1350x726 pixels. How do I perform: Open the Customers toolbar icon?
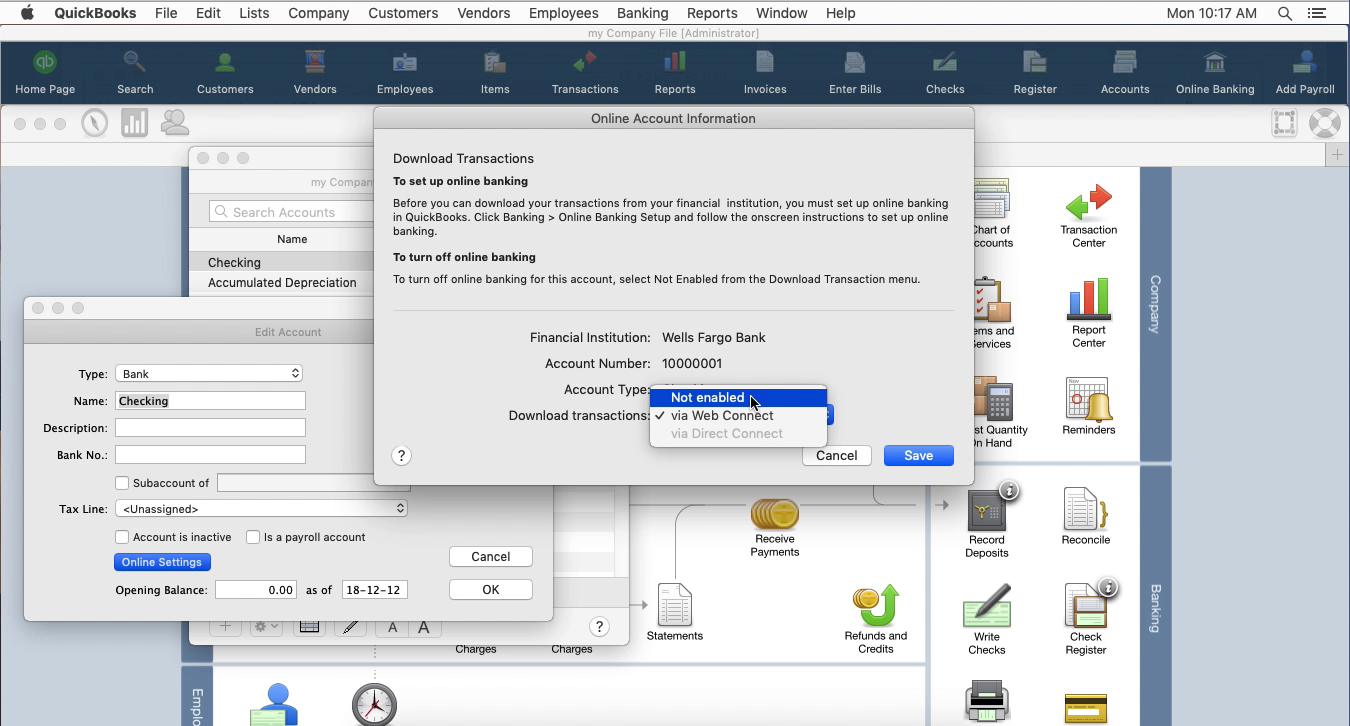point(225,72)
